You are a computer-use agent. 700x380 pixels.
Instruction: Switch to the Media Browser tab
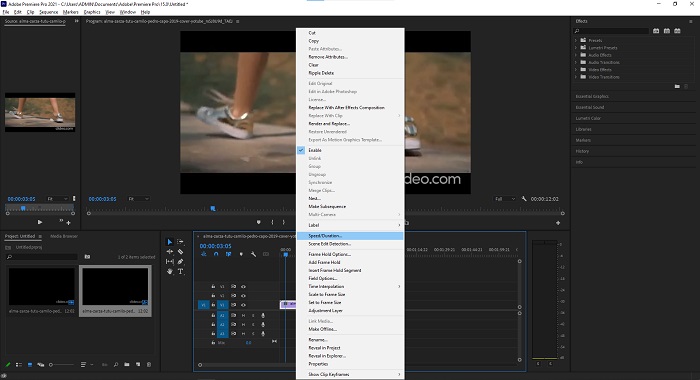pos(64,236)
